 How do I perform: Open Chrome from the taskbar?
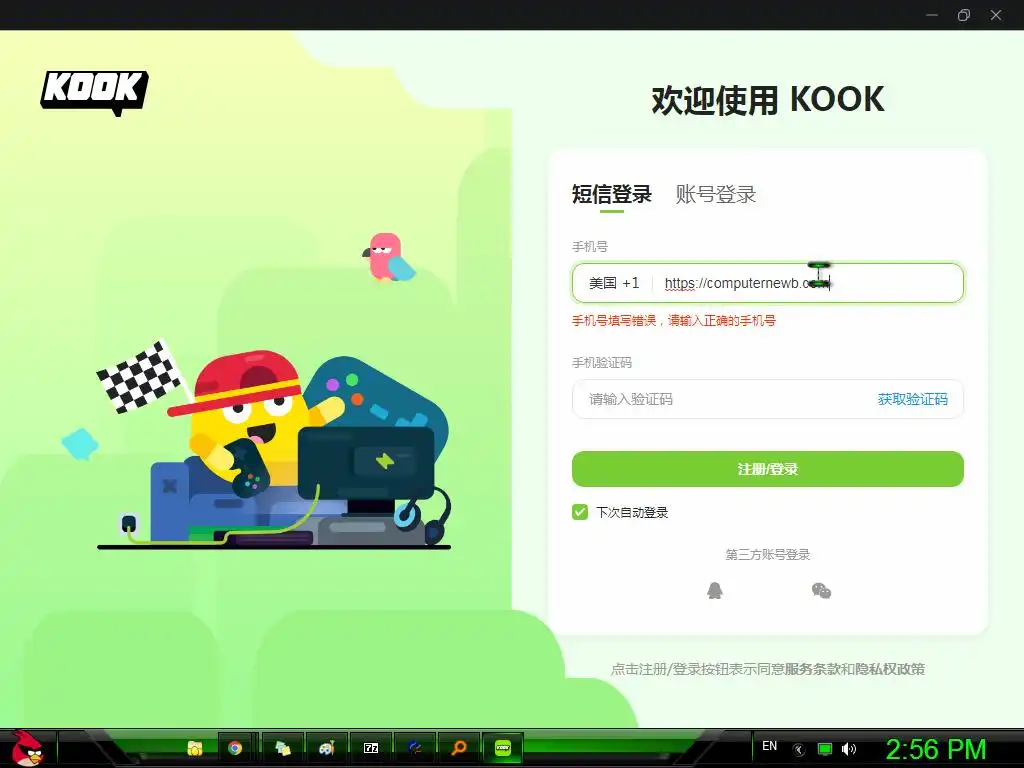point(235,748)
